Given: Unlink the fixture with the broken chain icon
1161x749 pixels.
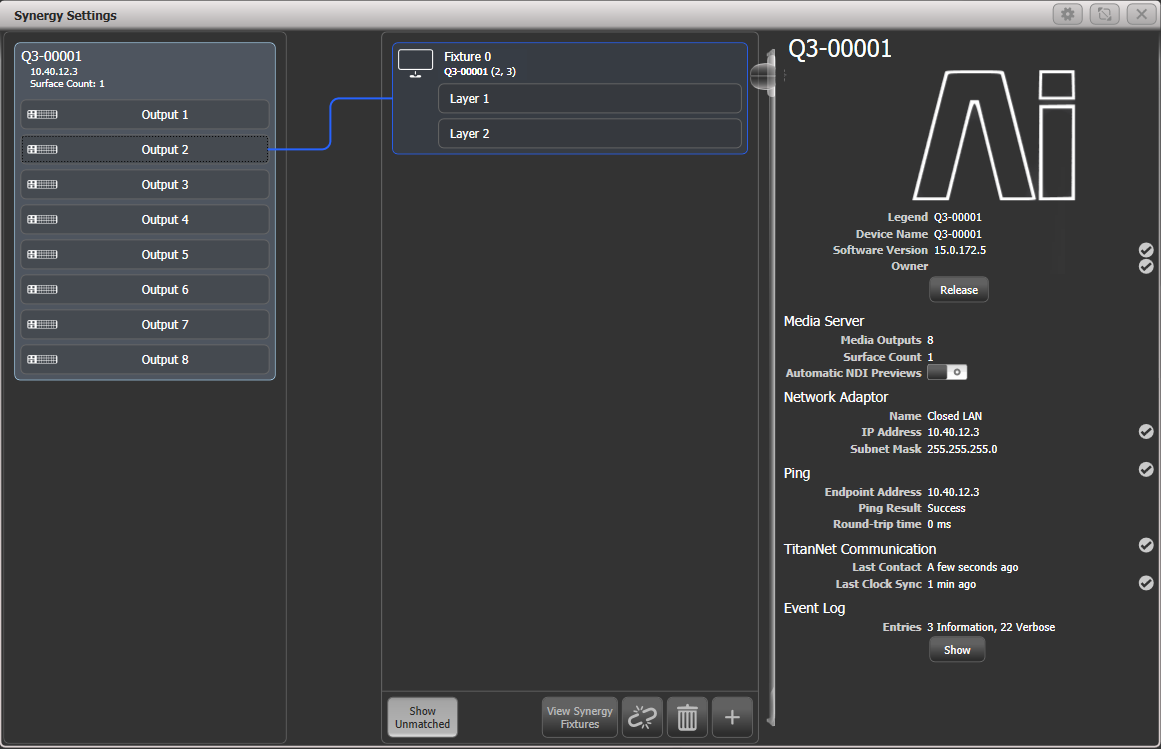Looking at the screenshot, I should pos(642,717).
